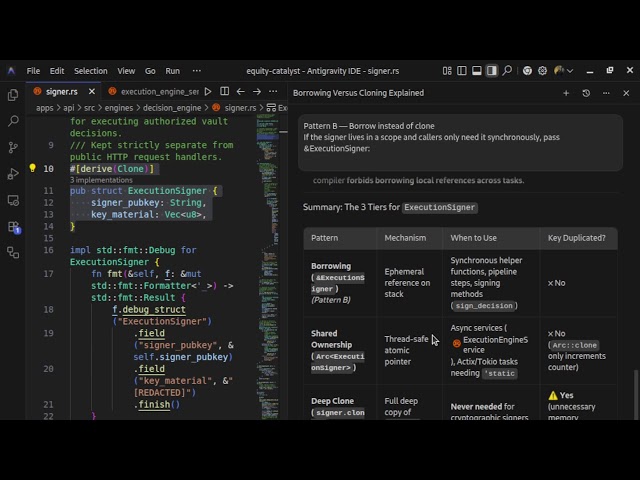Viewport: 640px width, 480px height.
Task: Click the 'Mechanism' table column header
Action: point(405,238)
